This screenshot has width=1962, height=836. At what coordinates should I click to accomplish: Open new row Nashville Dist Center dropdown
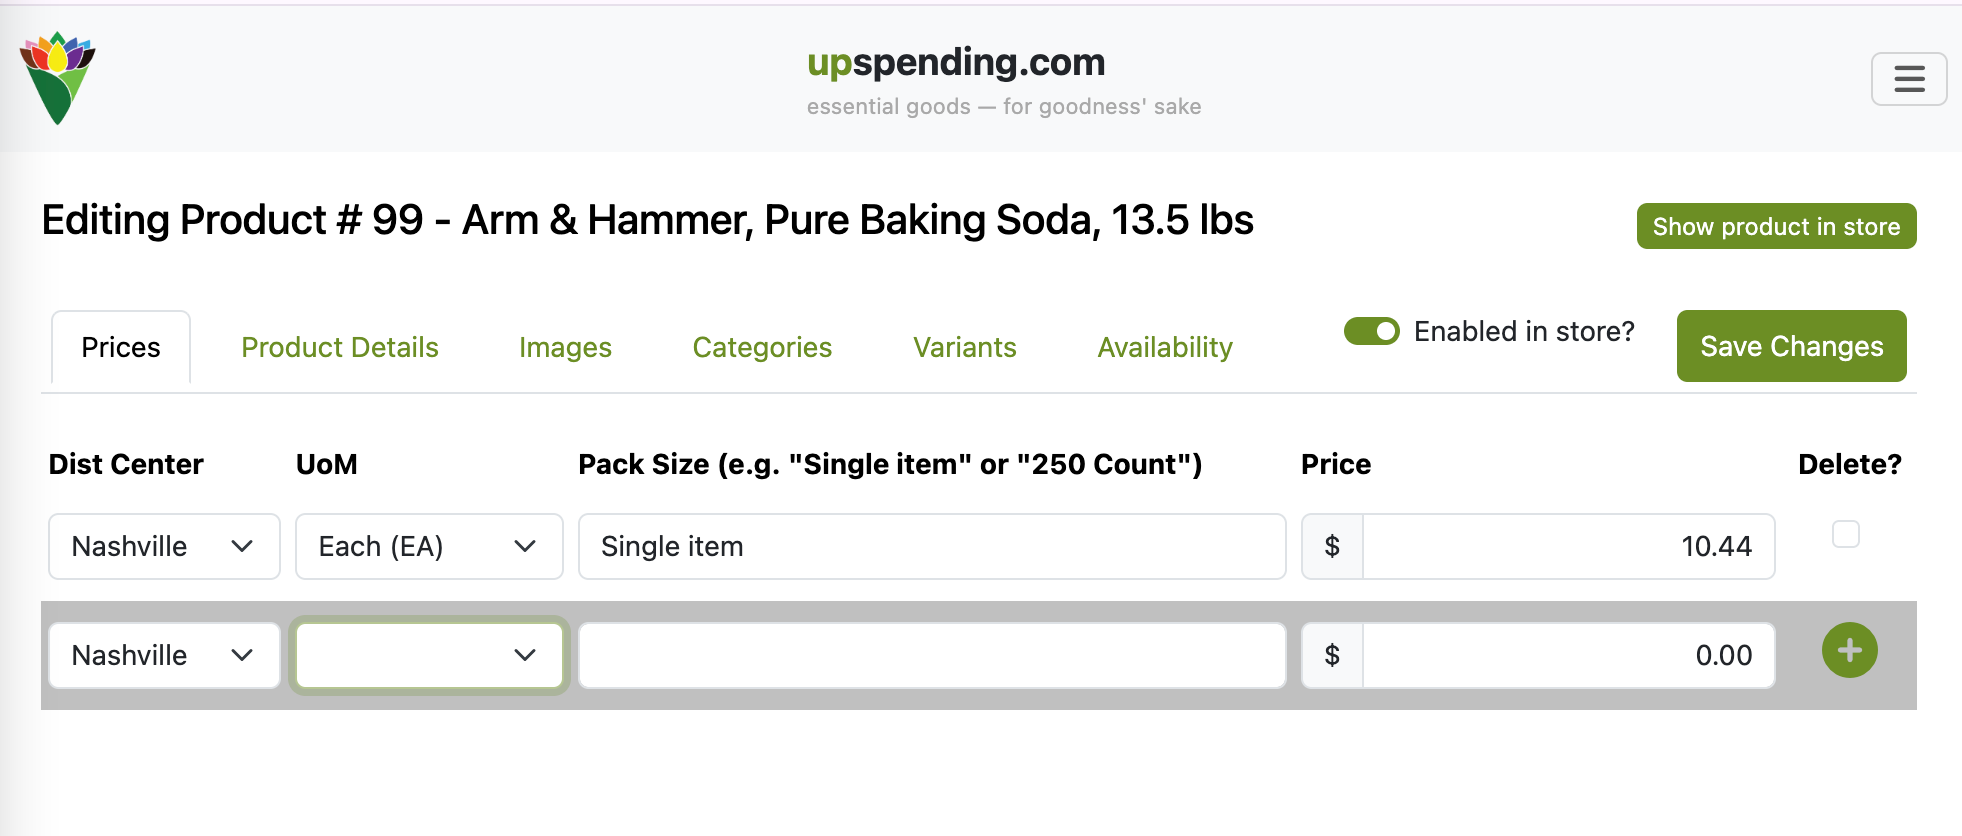point(164,655)
